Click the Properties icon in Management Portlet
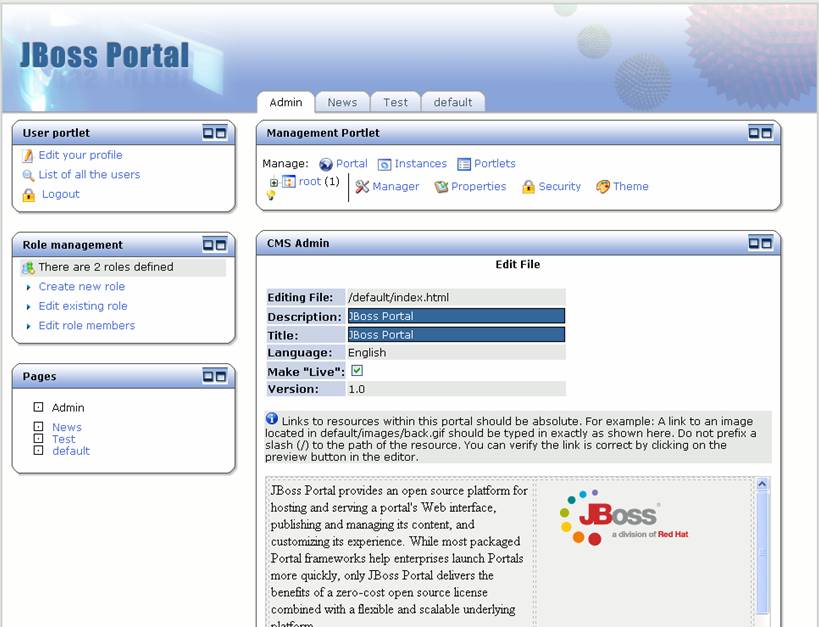The height and width of the screenshot is (627, 819). point(441,187)
